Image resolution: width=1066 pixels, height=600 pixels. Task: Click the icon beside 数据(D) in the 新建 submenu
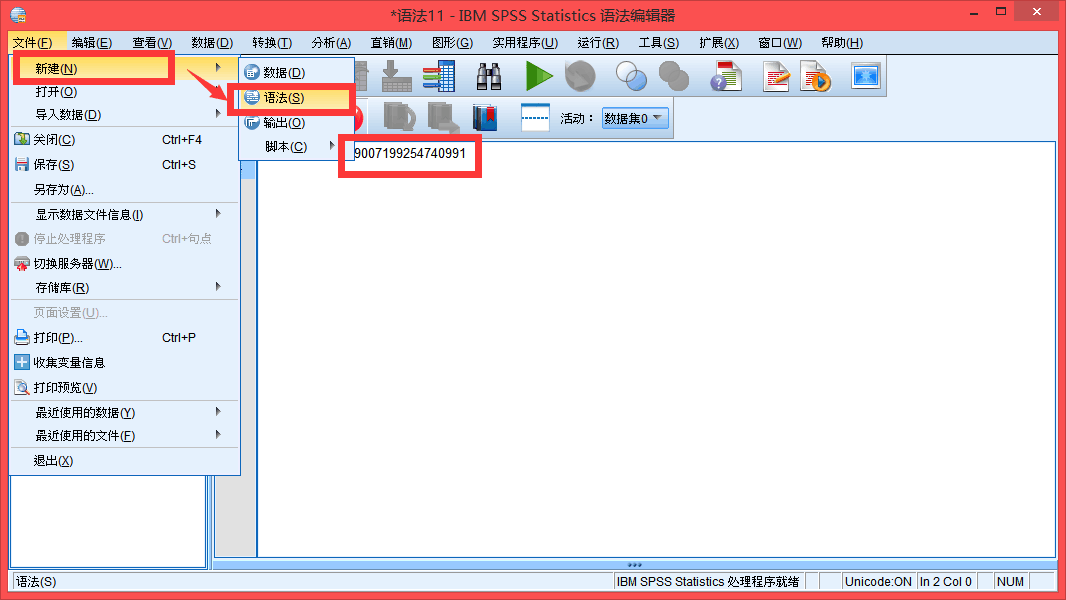252,72
